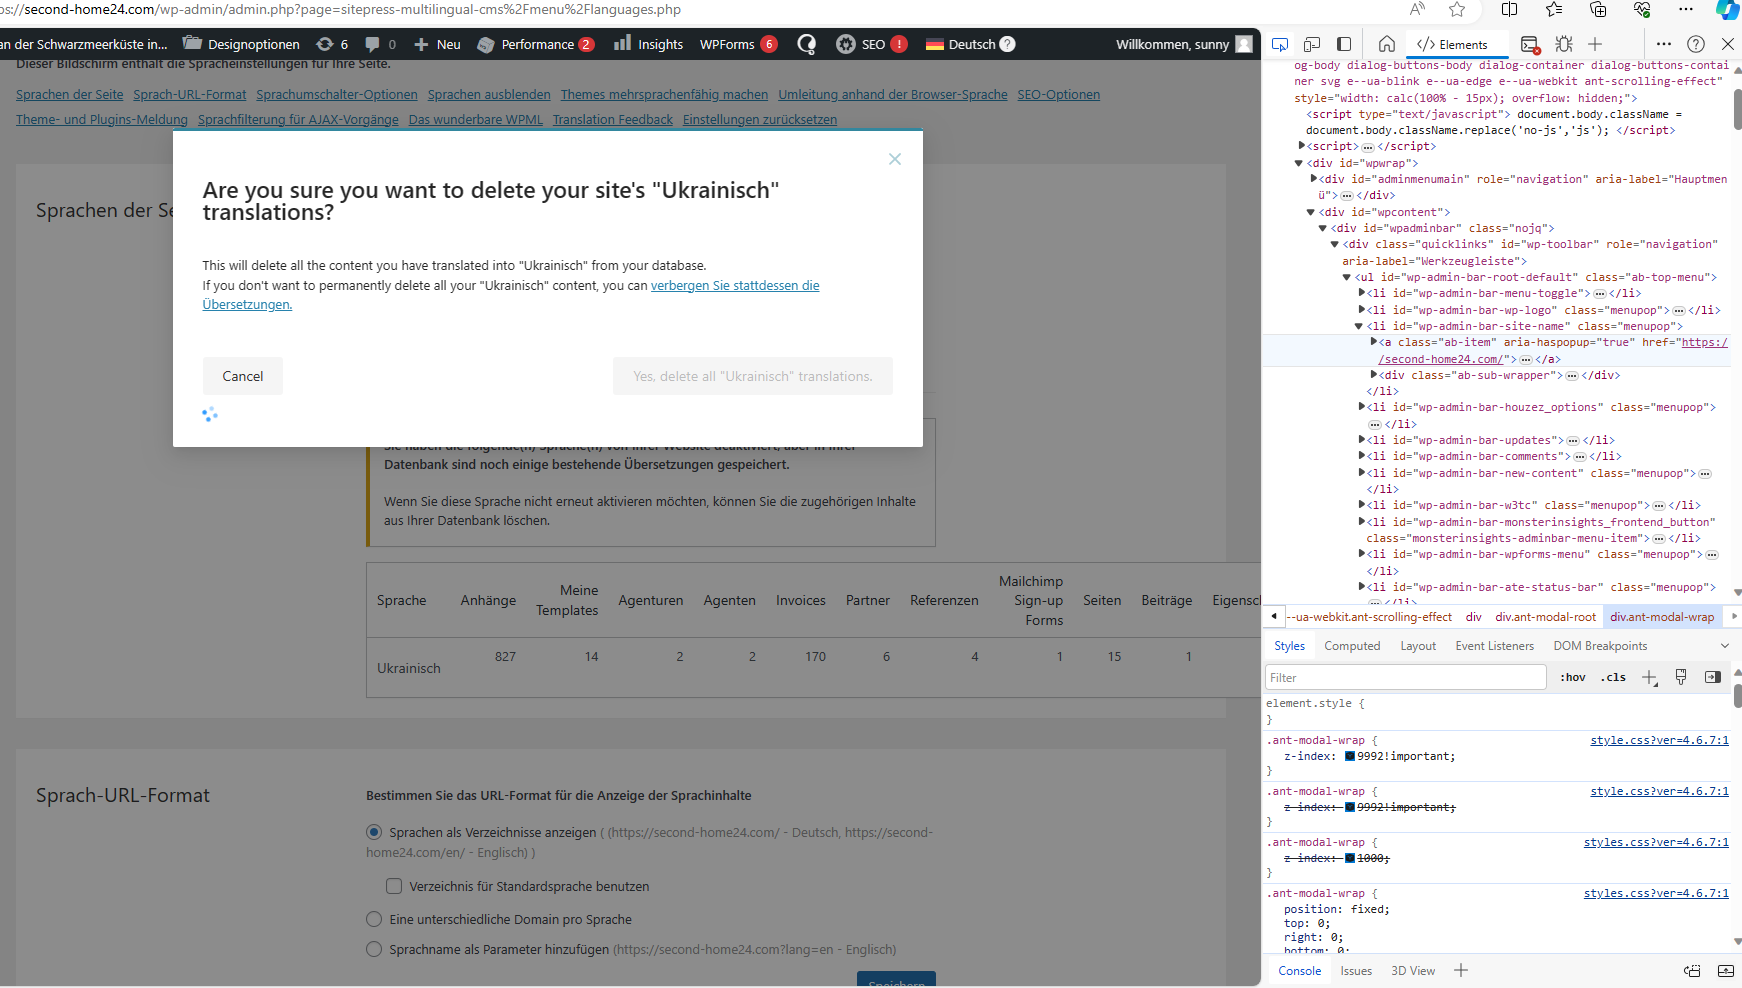Expand the wp-admin-bar-comments li node
This screenshot has height=988, width=1742.
tap(1362, 456)
